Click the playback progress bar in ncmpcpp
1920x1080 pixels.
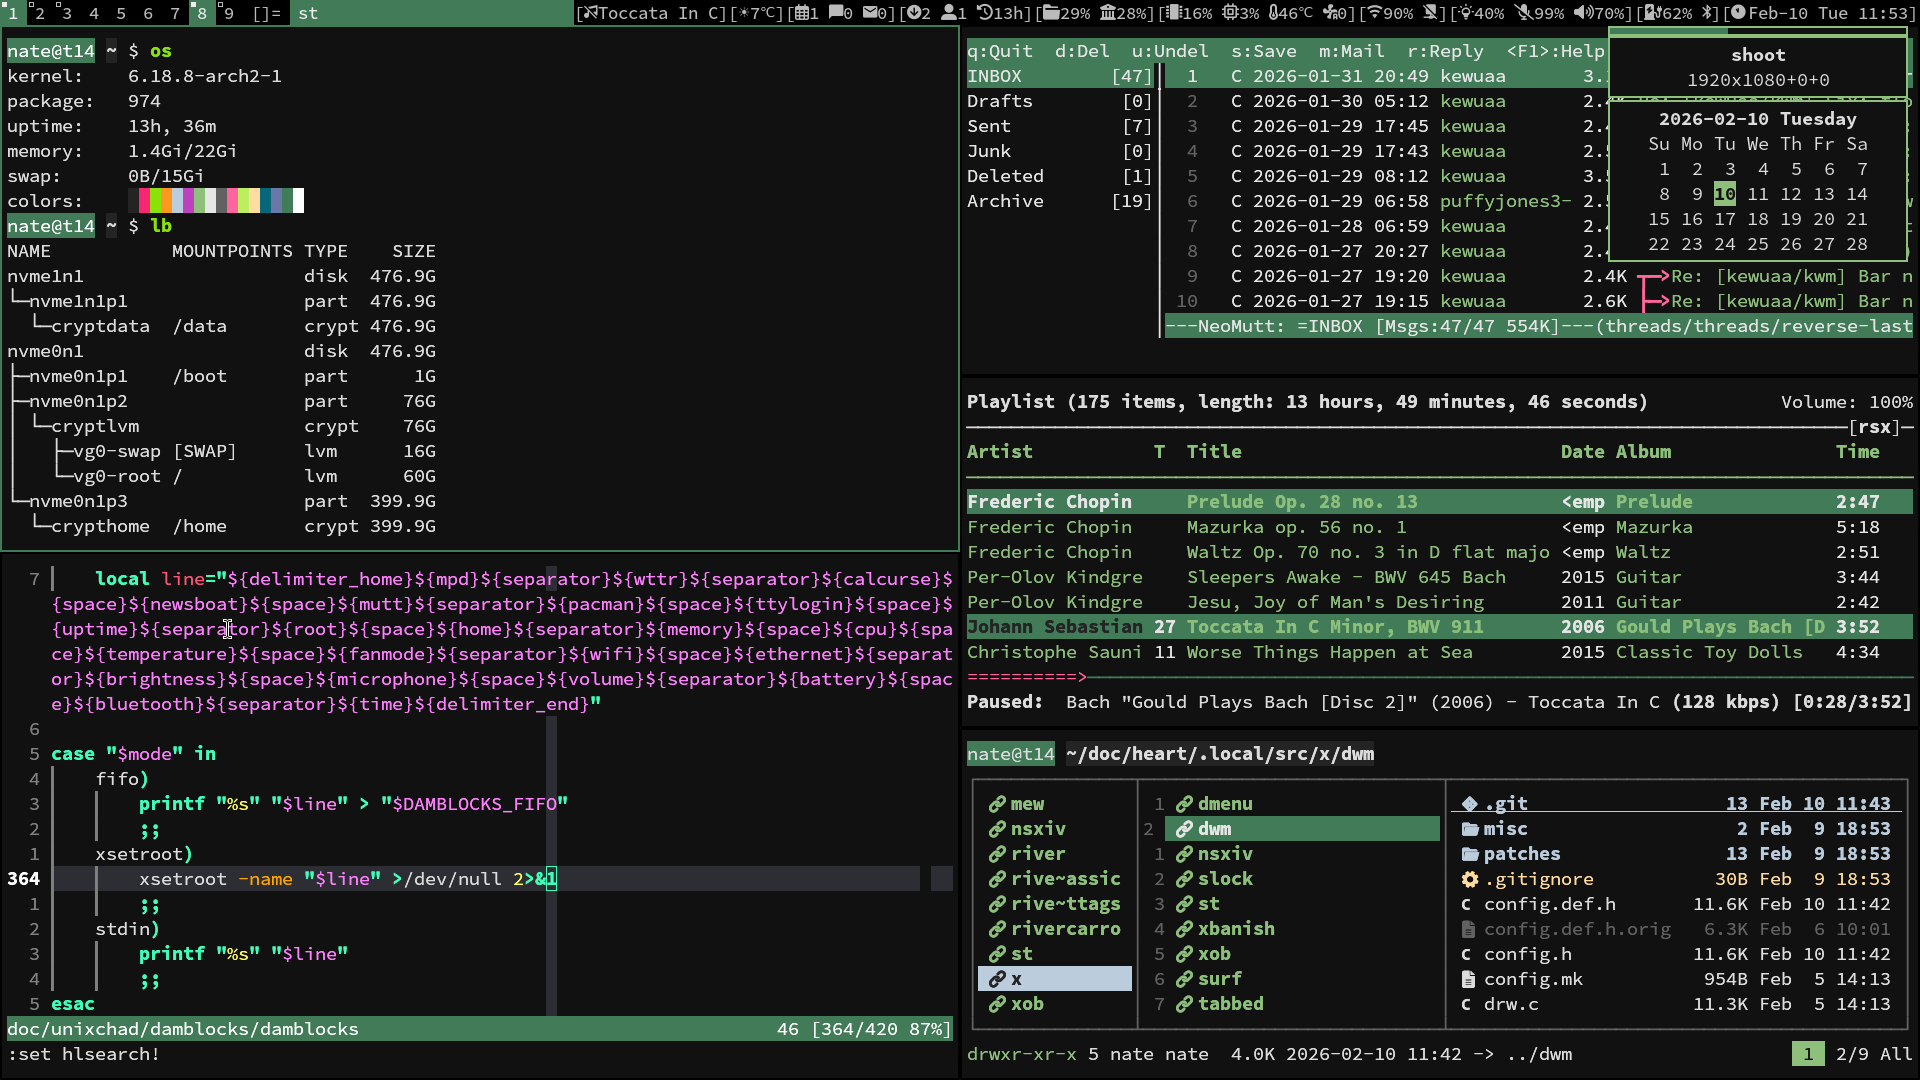pyautogui.click(x=1439, y=677)
